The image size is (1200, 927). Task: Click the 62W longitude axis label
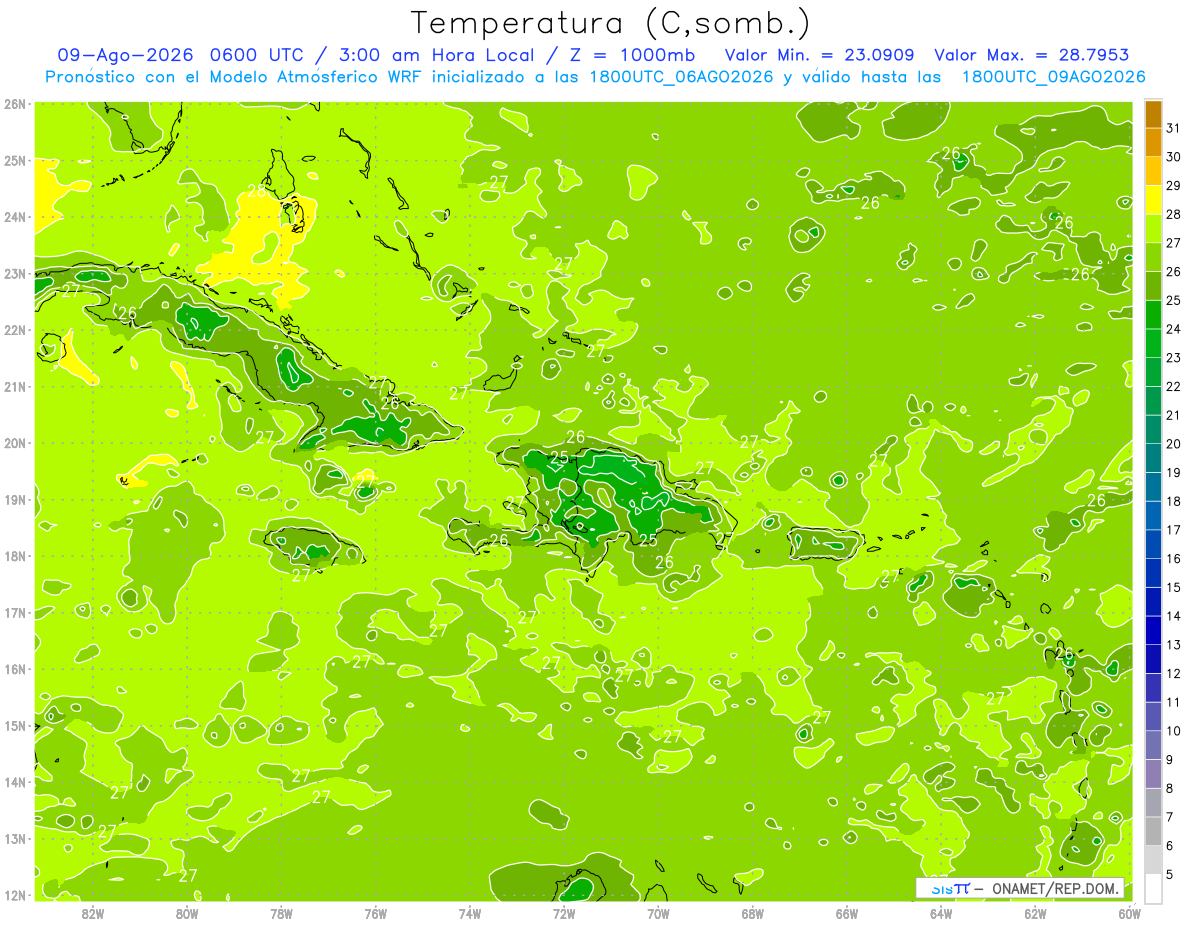click(1035, 913)
